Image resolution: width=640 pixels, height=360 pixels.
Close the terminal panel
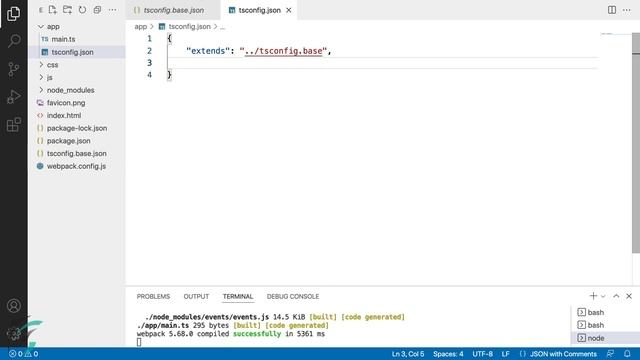coord(629,296)
